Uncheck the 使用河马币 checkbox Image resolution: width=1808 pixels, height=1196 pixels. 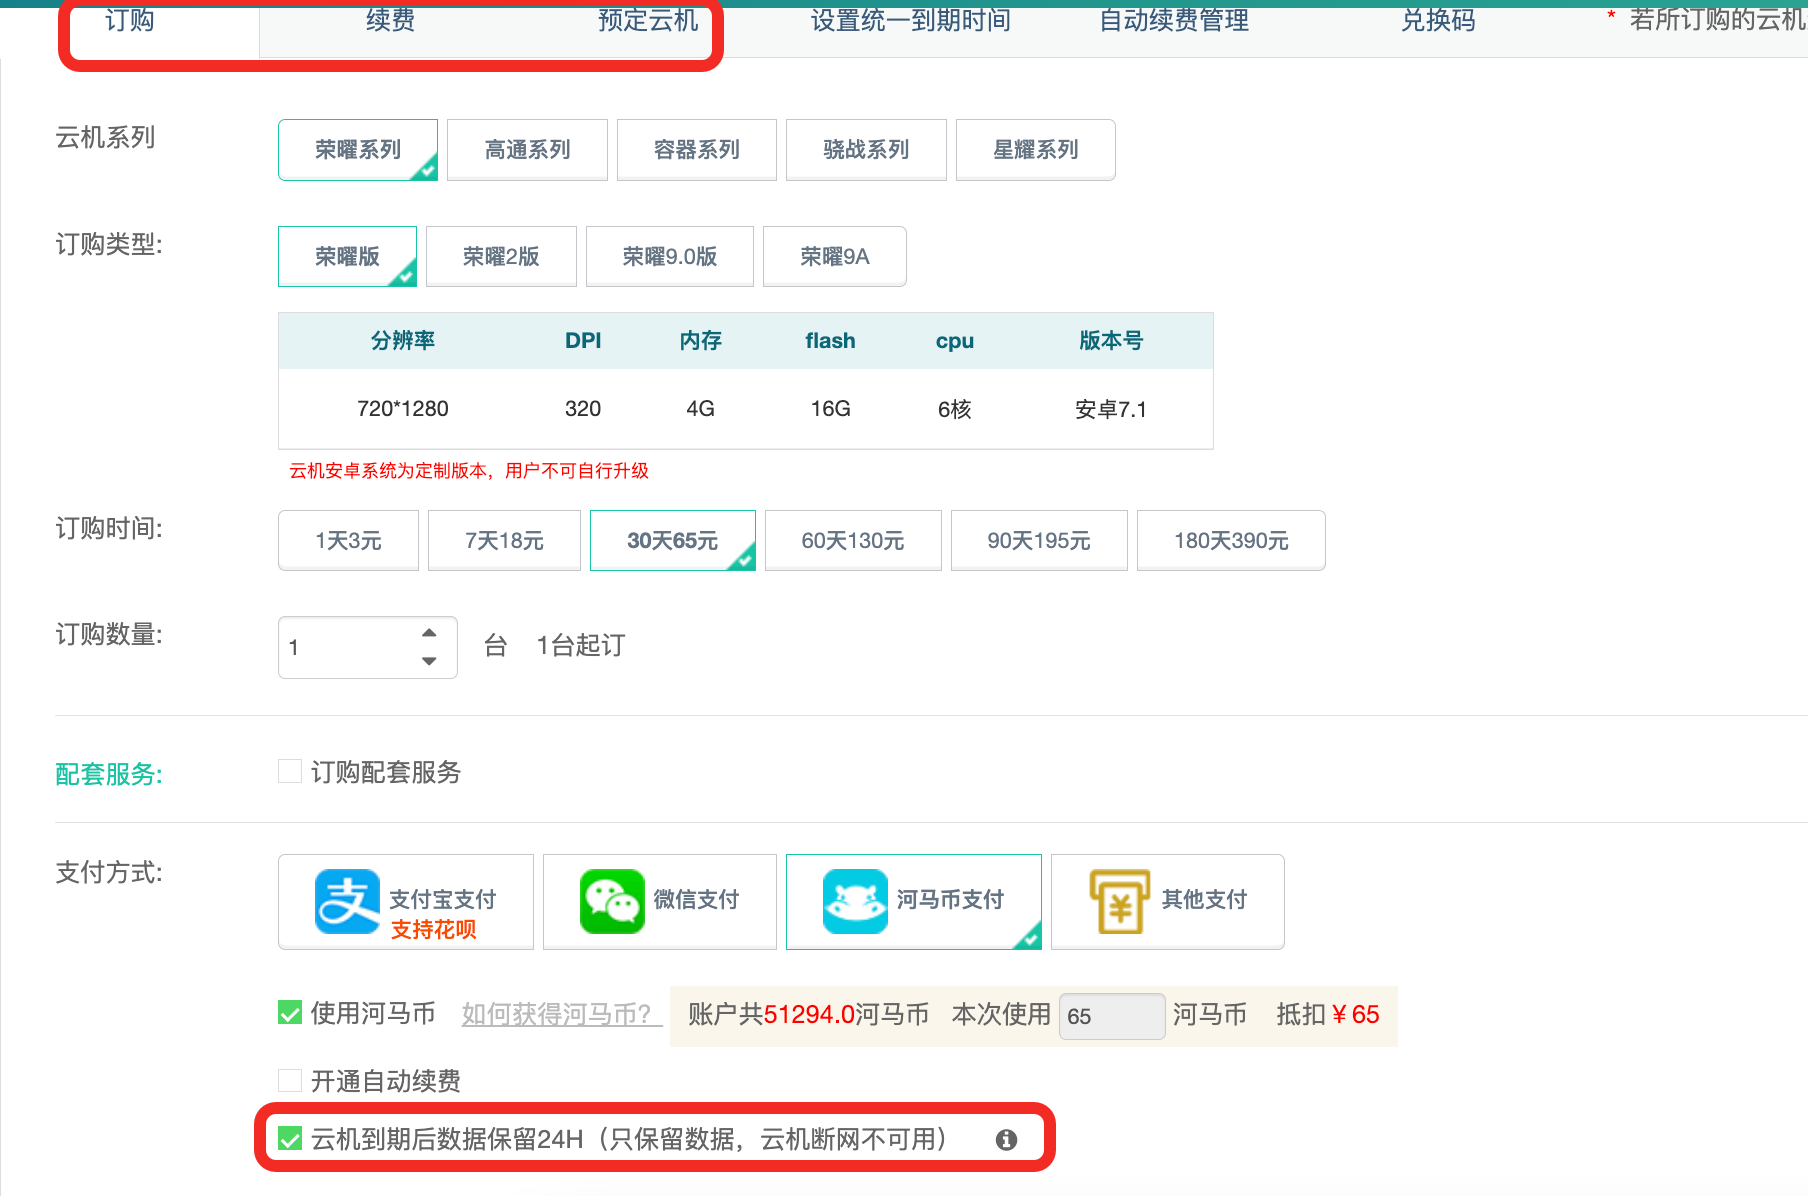[290, 1013]
